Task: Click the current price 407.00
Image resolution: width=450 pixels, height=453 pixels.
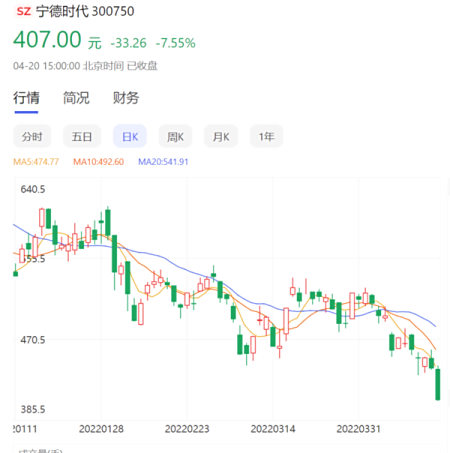Action: (47, 39)
